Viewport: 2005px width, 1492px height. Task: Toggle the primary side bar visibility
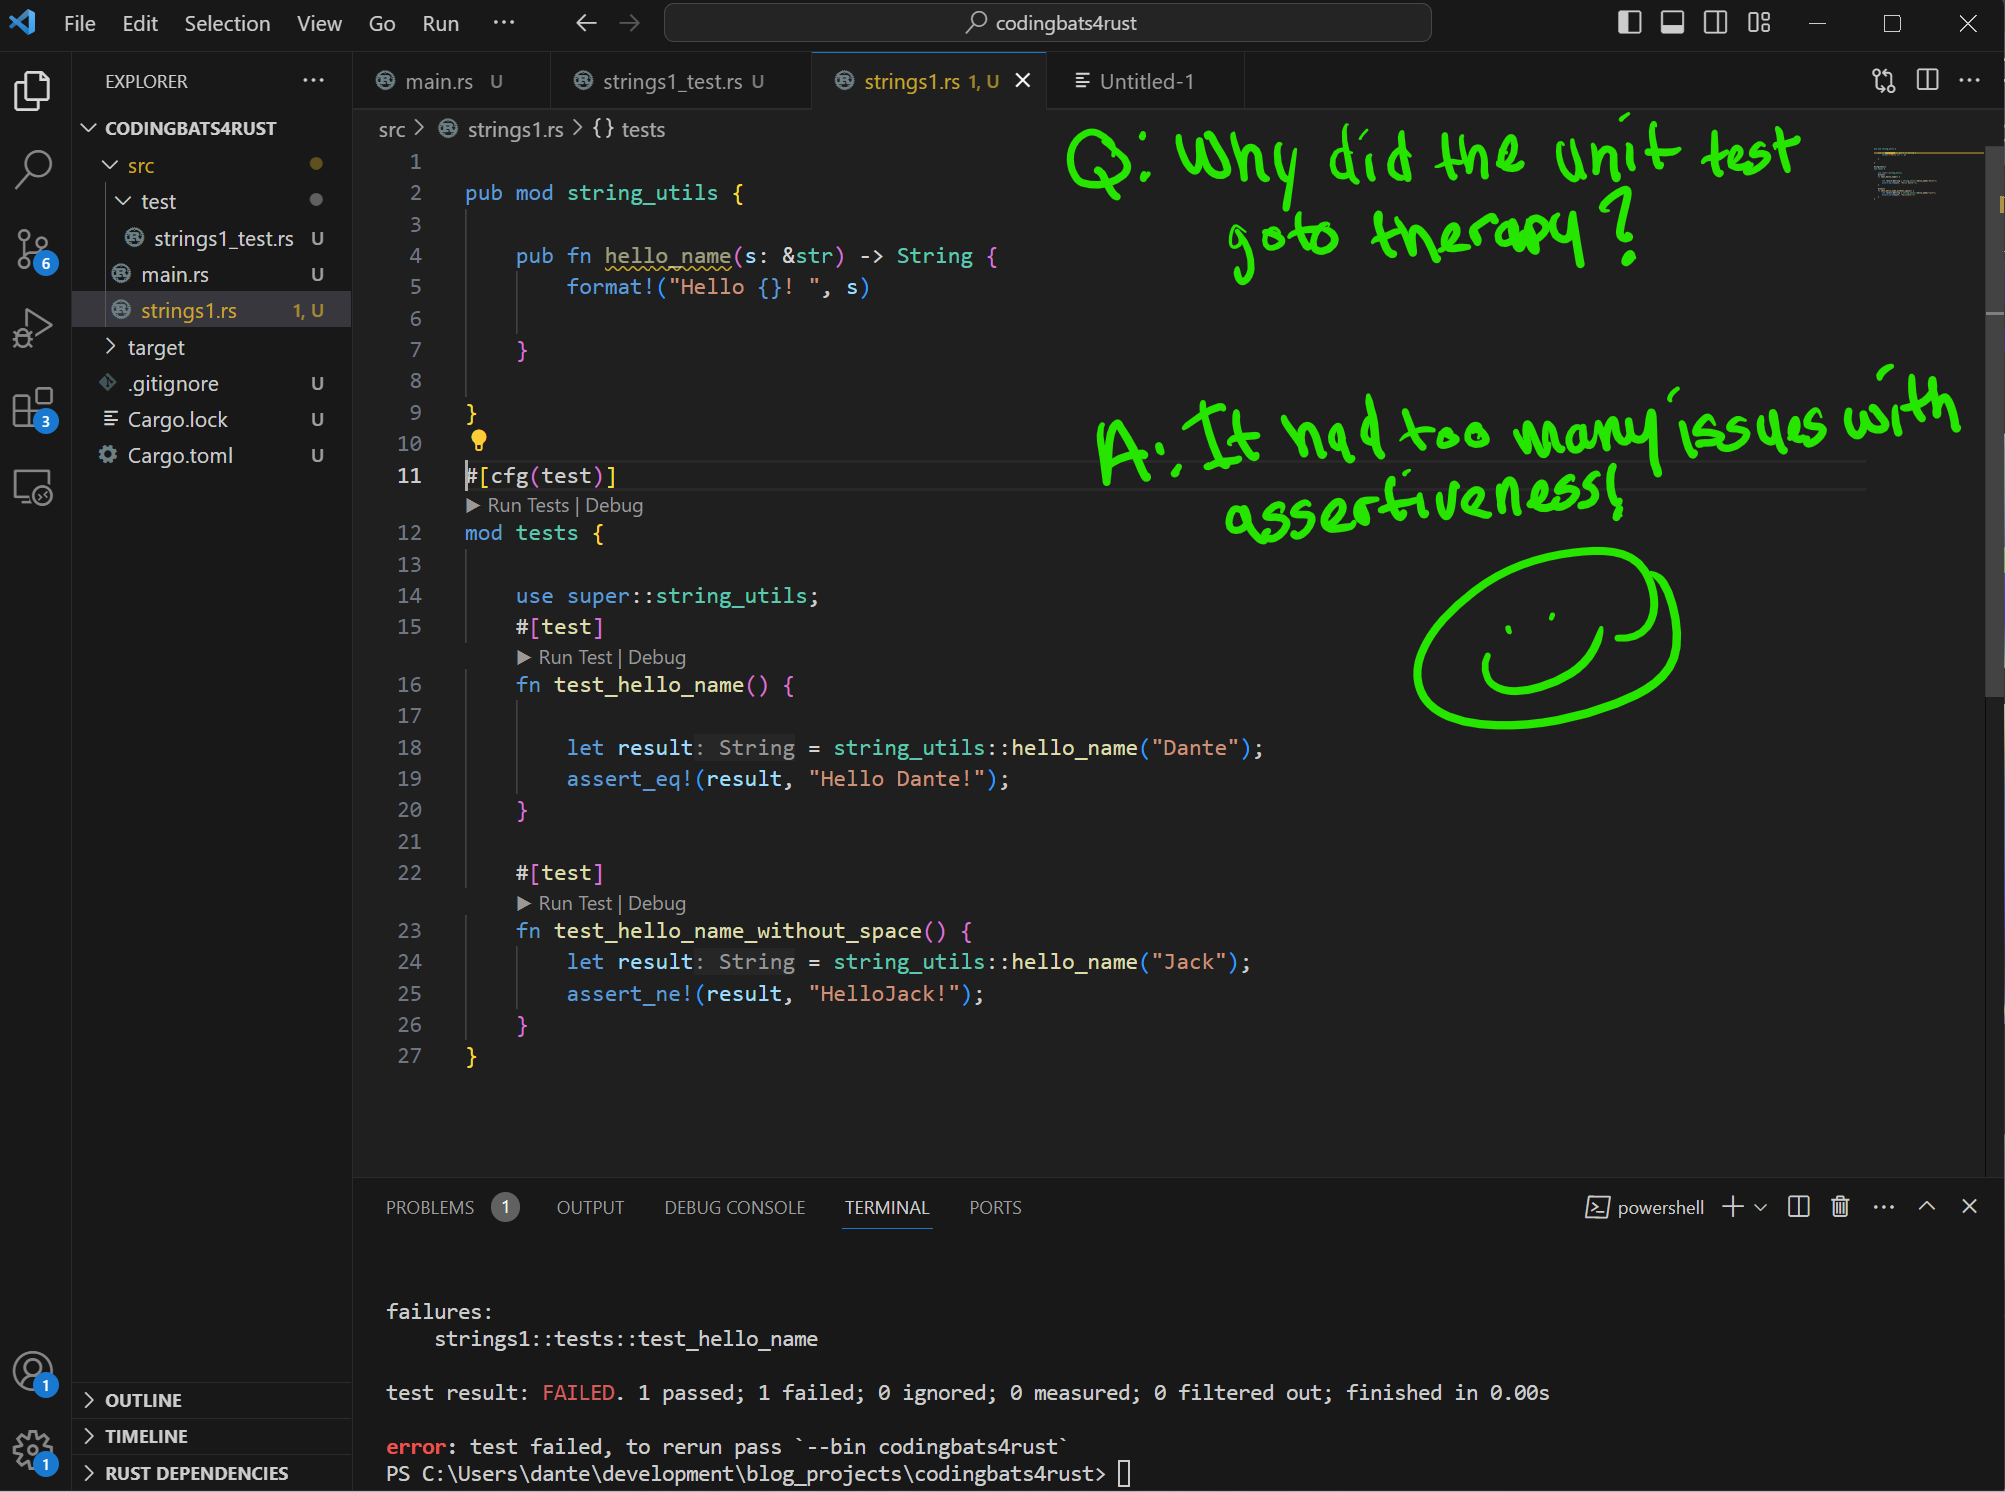(x=1629, y=23)
